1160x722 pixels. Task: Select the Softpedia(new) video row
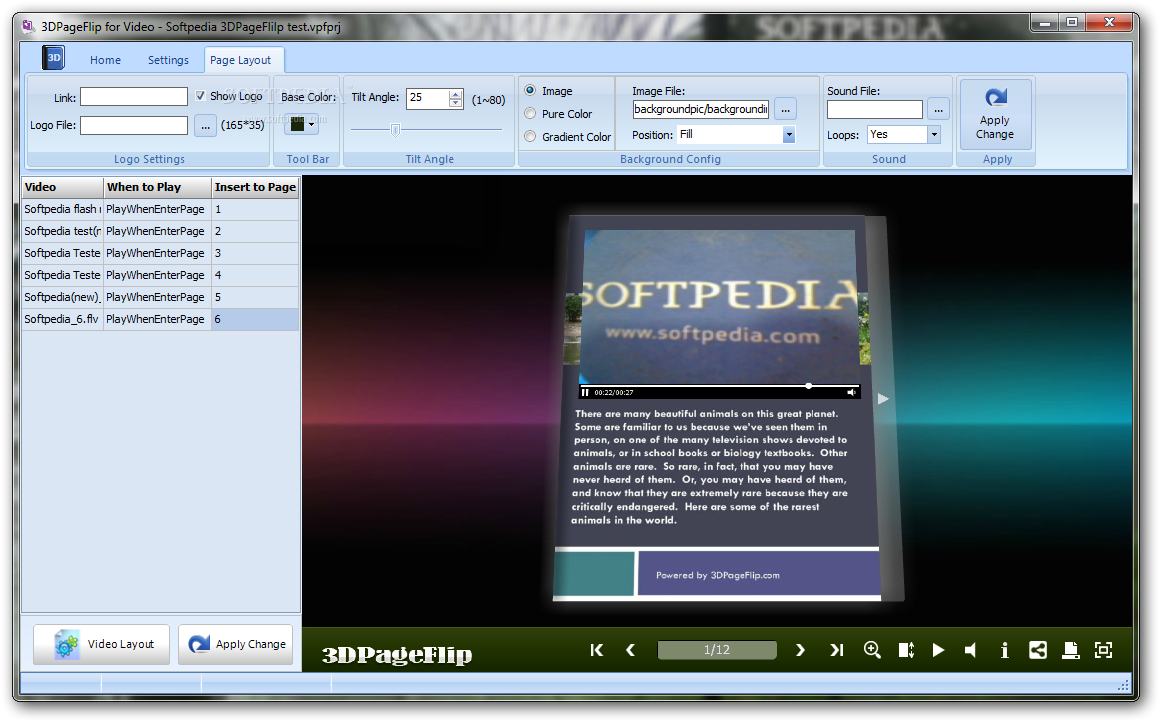(x=161, y=297)
